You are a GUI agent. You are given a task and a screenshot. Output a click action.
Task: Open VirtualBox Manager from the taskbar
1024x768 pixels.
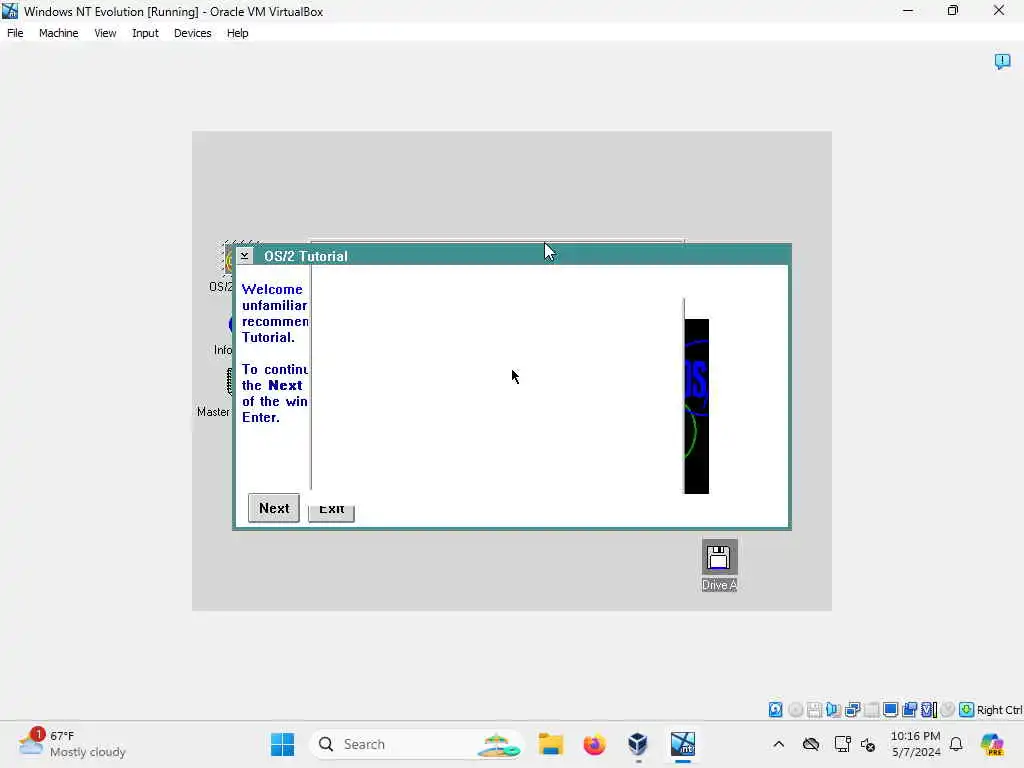[638, 744]
